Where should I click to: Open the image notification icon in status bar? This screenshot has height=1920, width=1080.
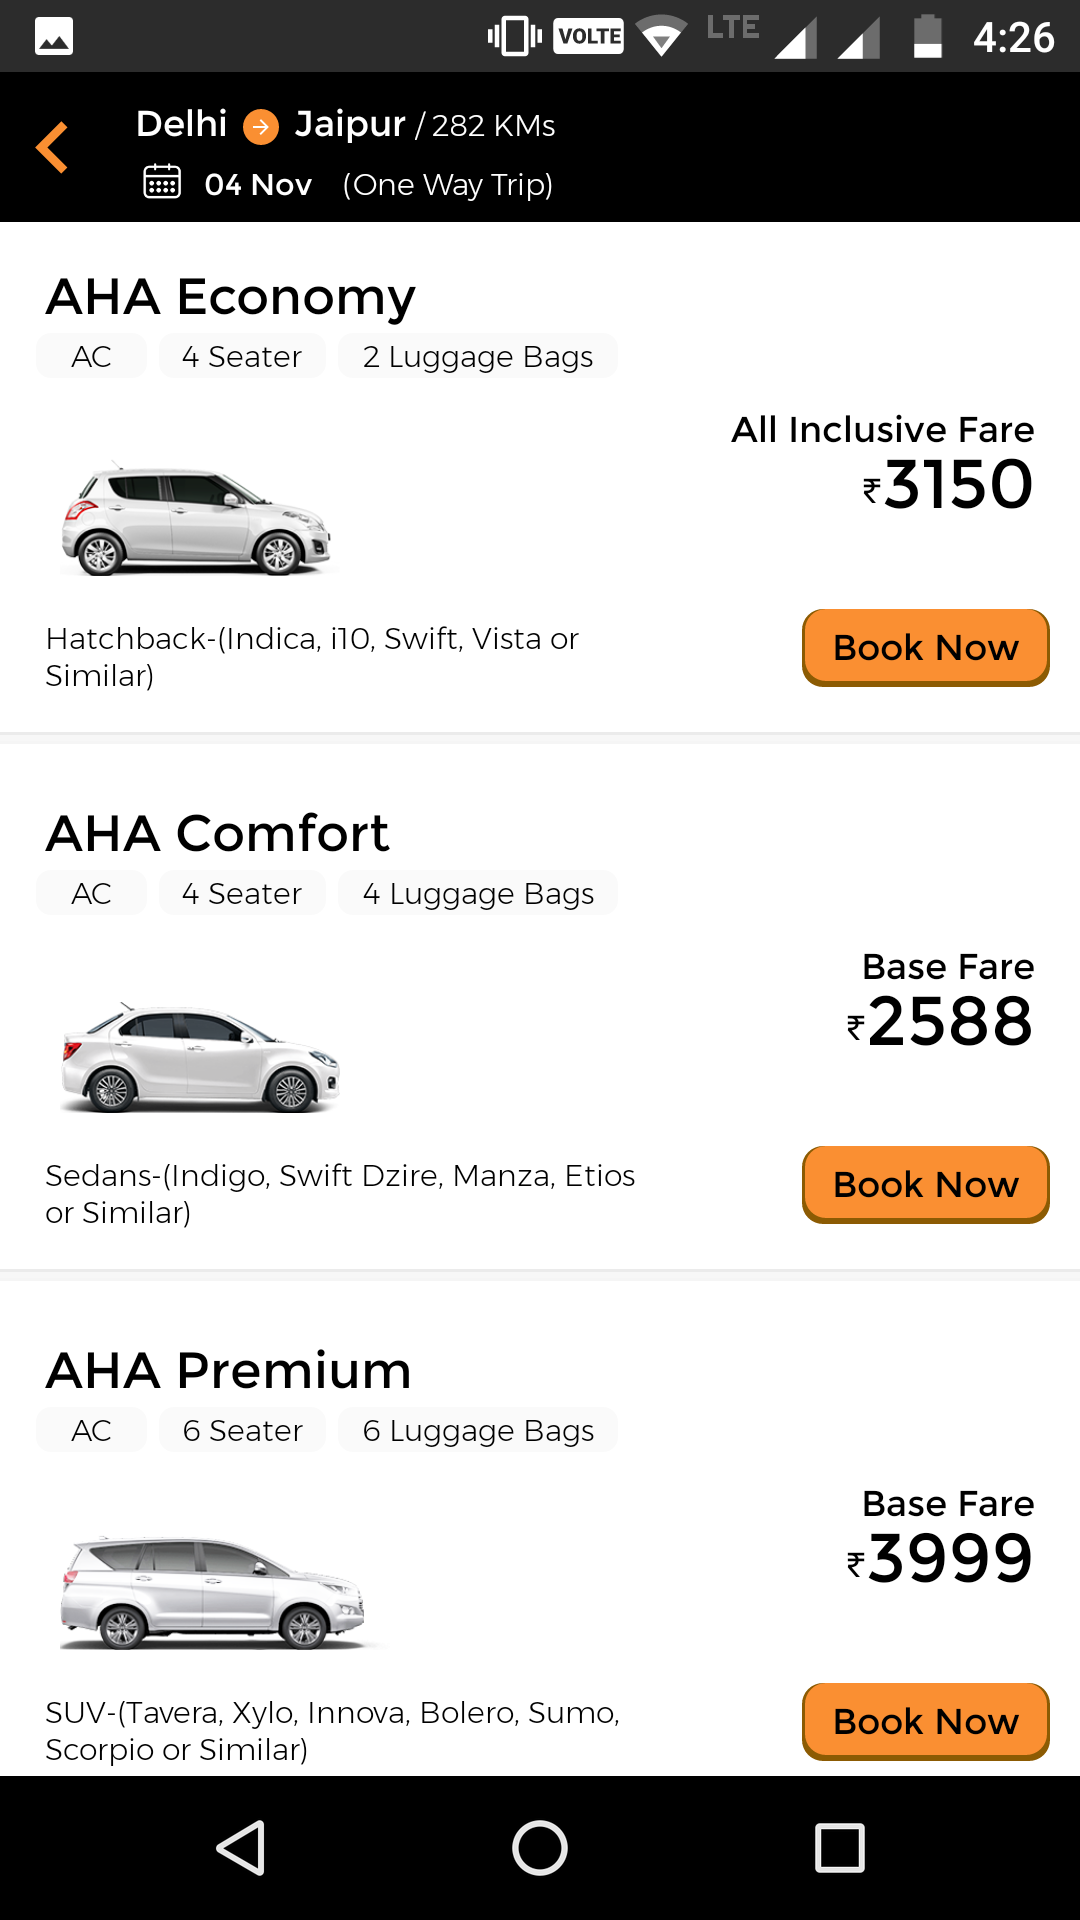[x=54, y=37]
